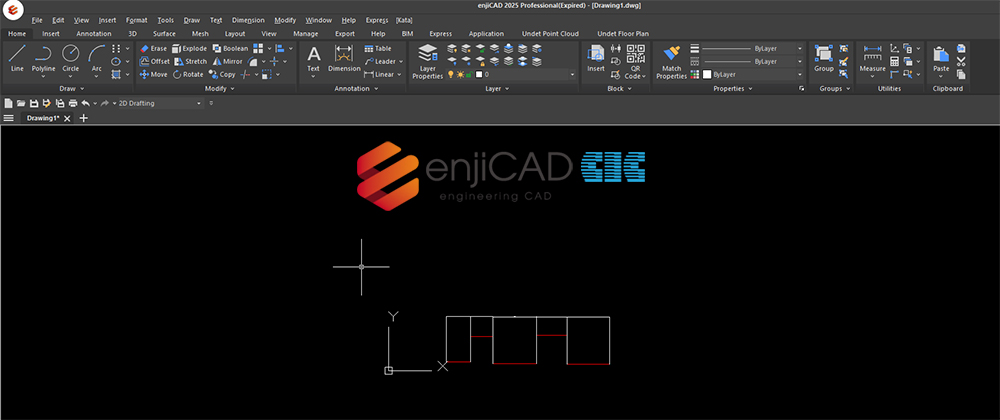Switch to Undet Point Cloud tab
The height and width of the screenshot is (420, 1000).
click(550, 34)
